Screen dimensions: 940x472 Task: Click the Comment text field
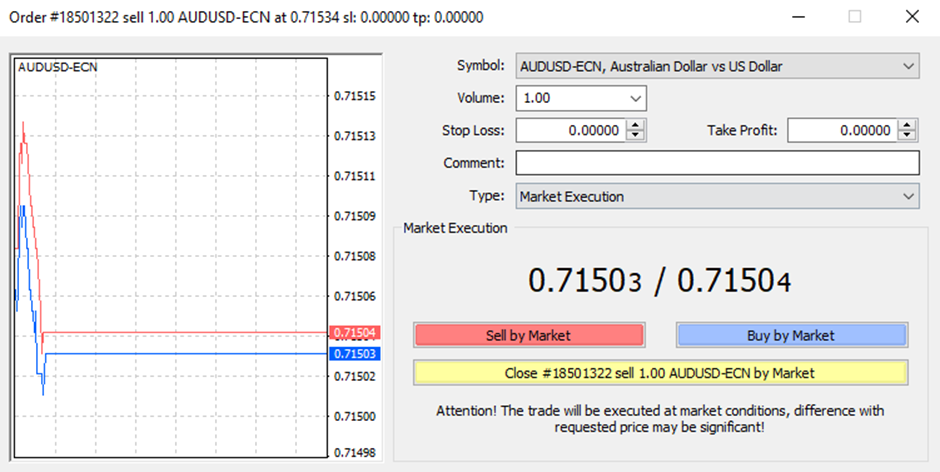click(x=717, y=163)
